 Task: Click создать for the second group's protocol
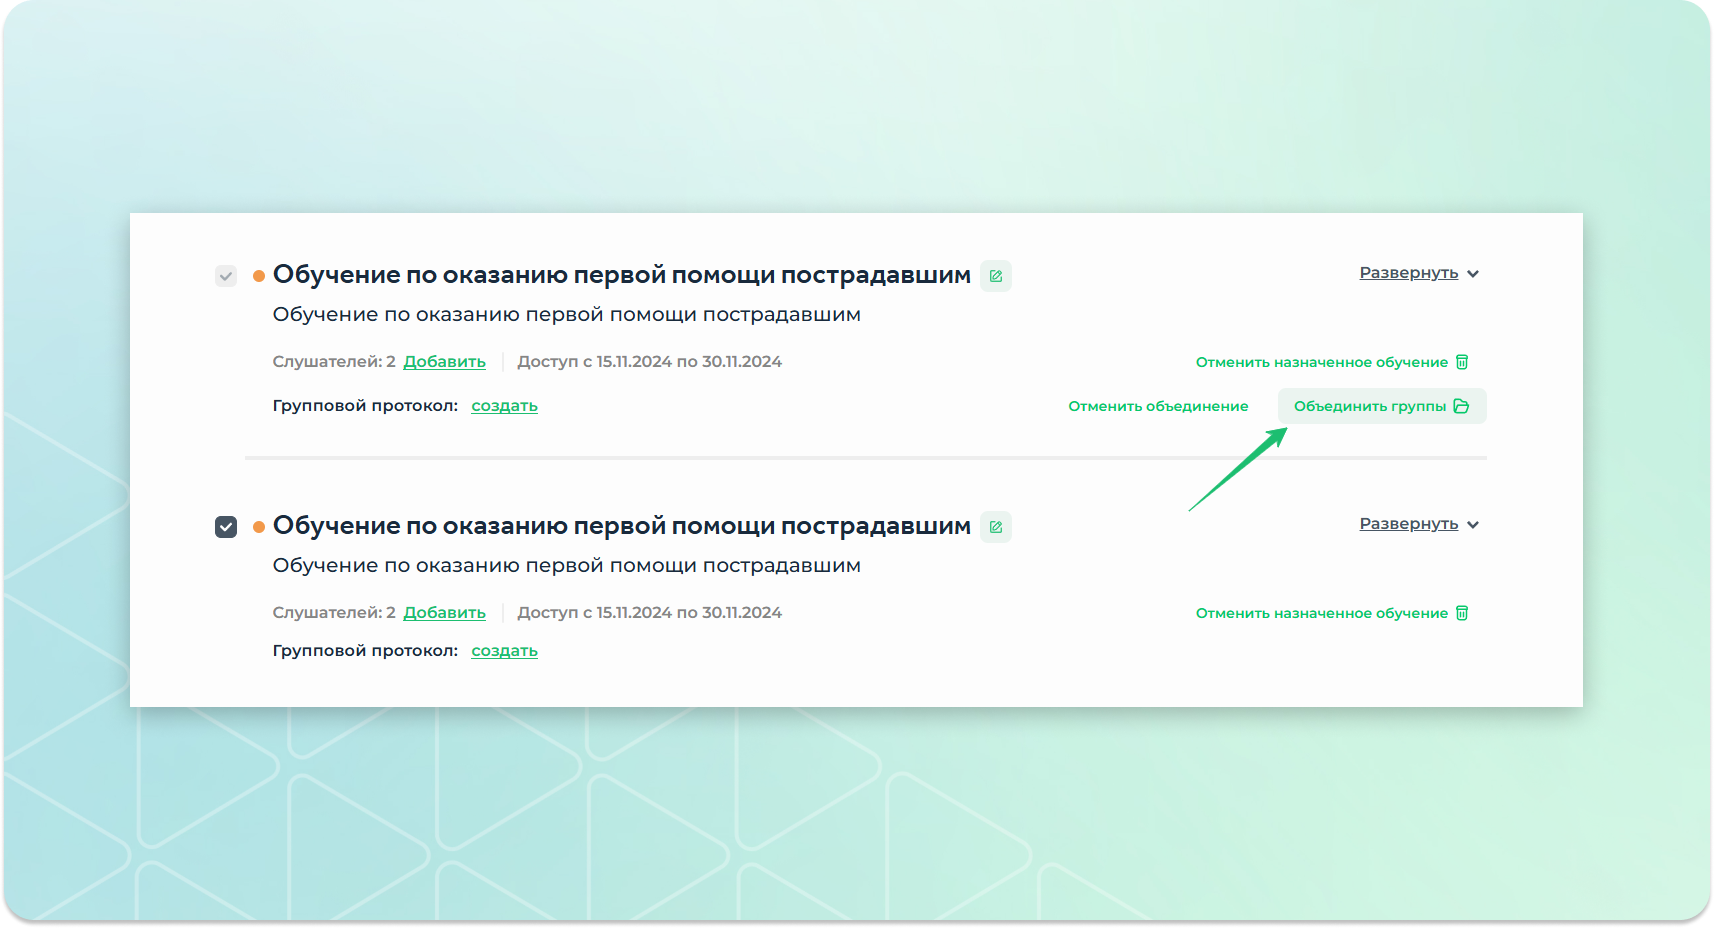(x=504, y=651)
